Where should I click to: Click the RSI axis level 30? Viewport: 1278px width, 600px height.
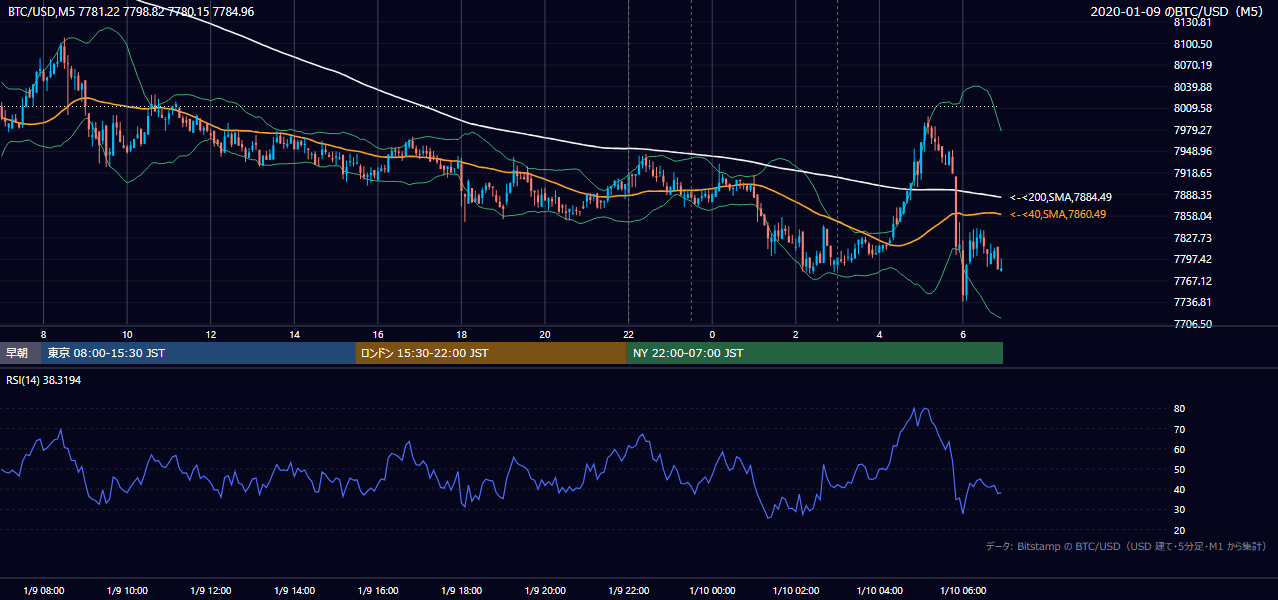coord(1180,510)
